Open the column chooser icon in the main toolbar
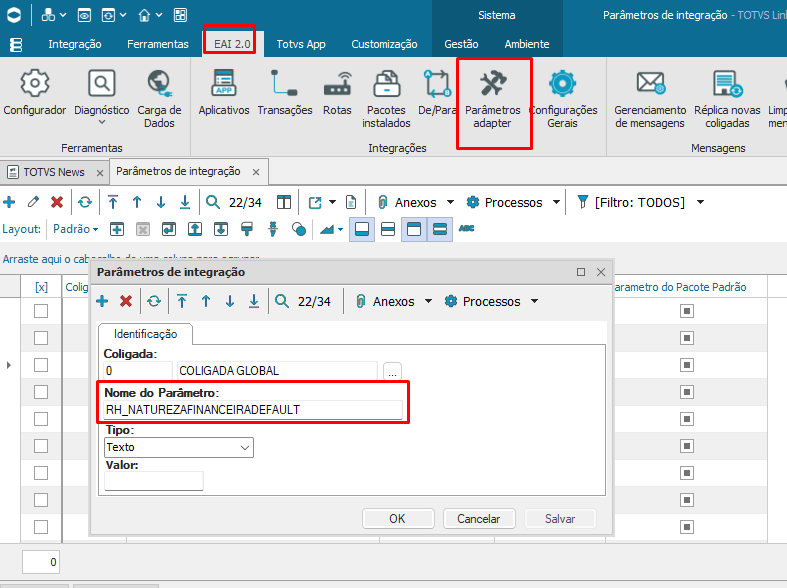This screenshot has width=787, height=588. click(284, 202)
